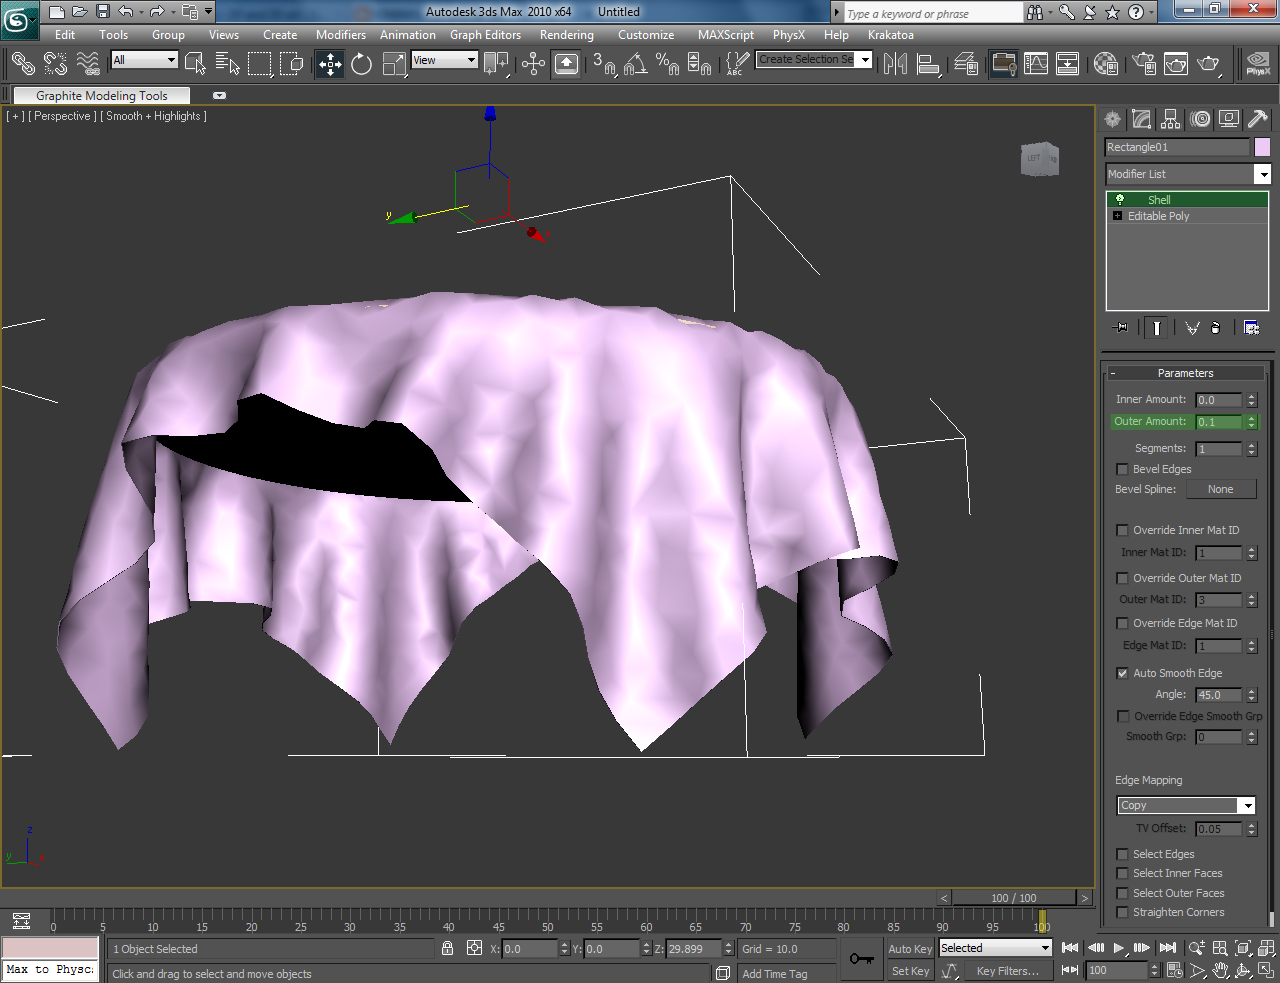Screen dimensions: 1280x983
Task: Click the Rendered Frame Window icon
Action: (1176, 63)
